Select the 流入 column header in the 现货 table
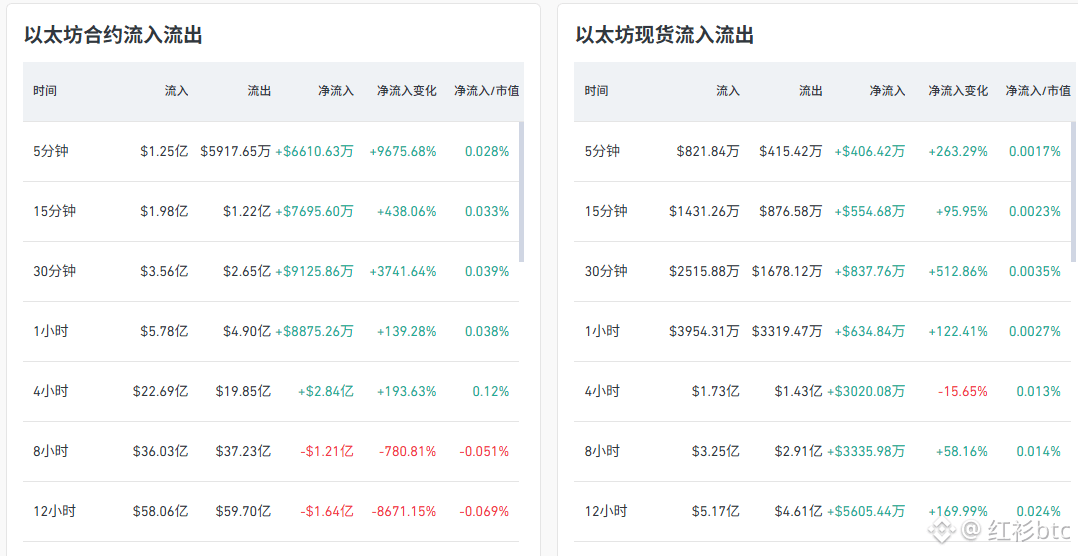This screenshot has height=556, width=1078. point(727,91)
